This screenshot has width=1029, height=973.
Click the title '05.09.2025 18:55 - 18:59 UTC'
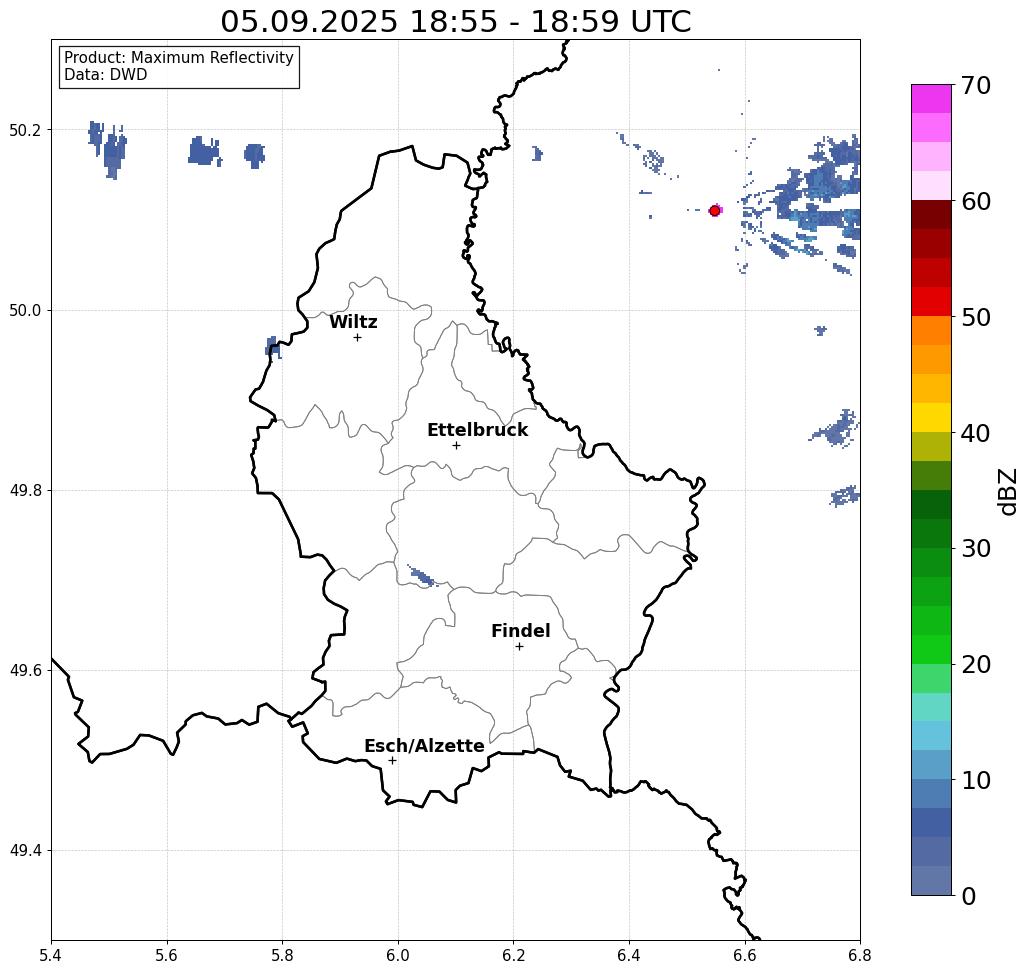[455, 21]
